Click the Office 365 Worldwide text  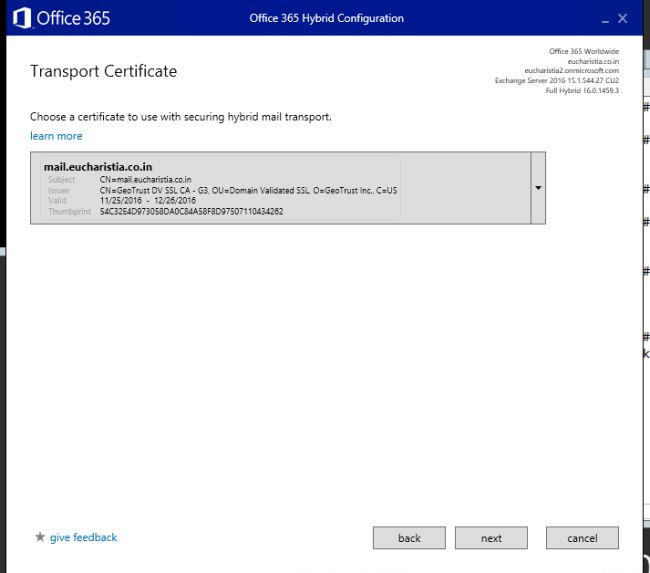pos(584,51)
